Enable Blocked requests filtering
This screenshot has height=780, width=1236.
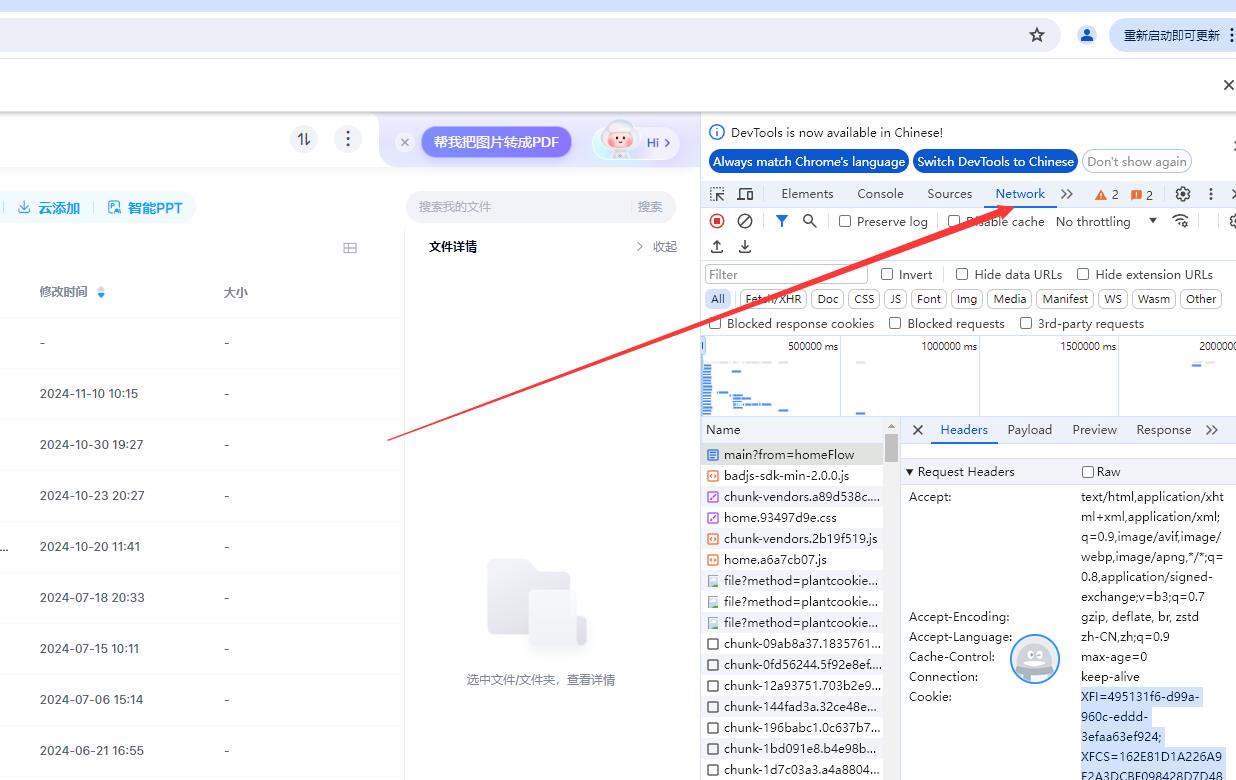(x=895, y=323)
